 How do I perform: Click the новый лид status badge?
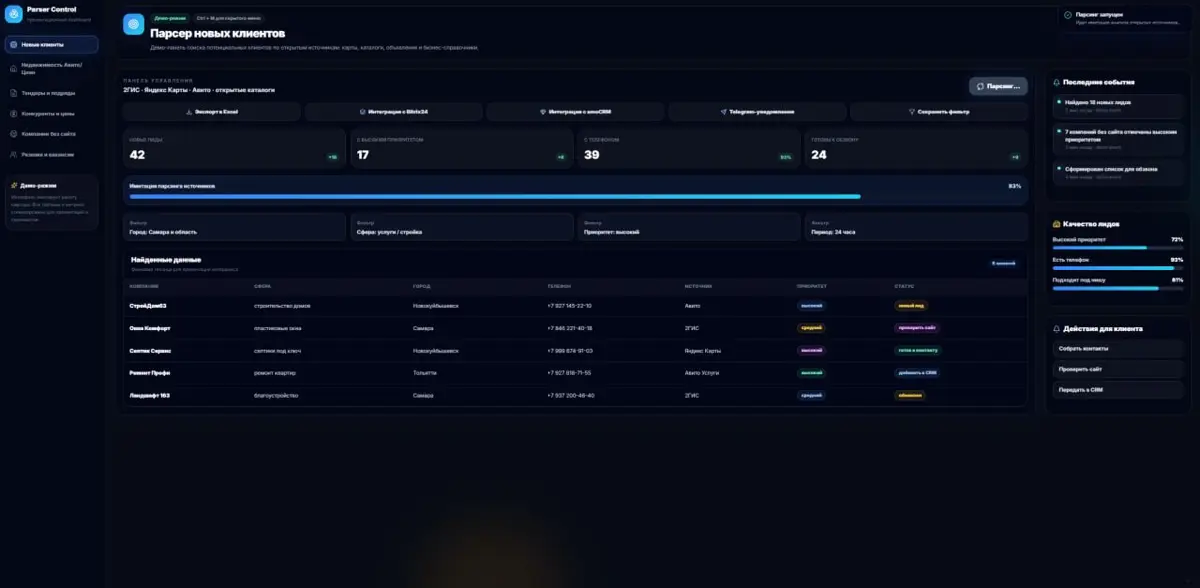(x=911, y=305)
